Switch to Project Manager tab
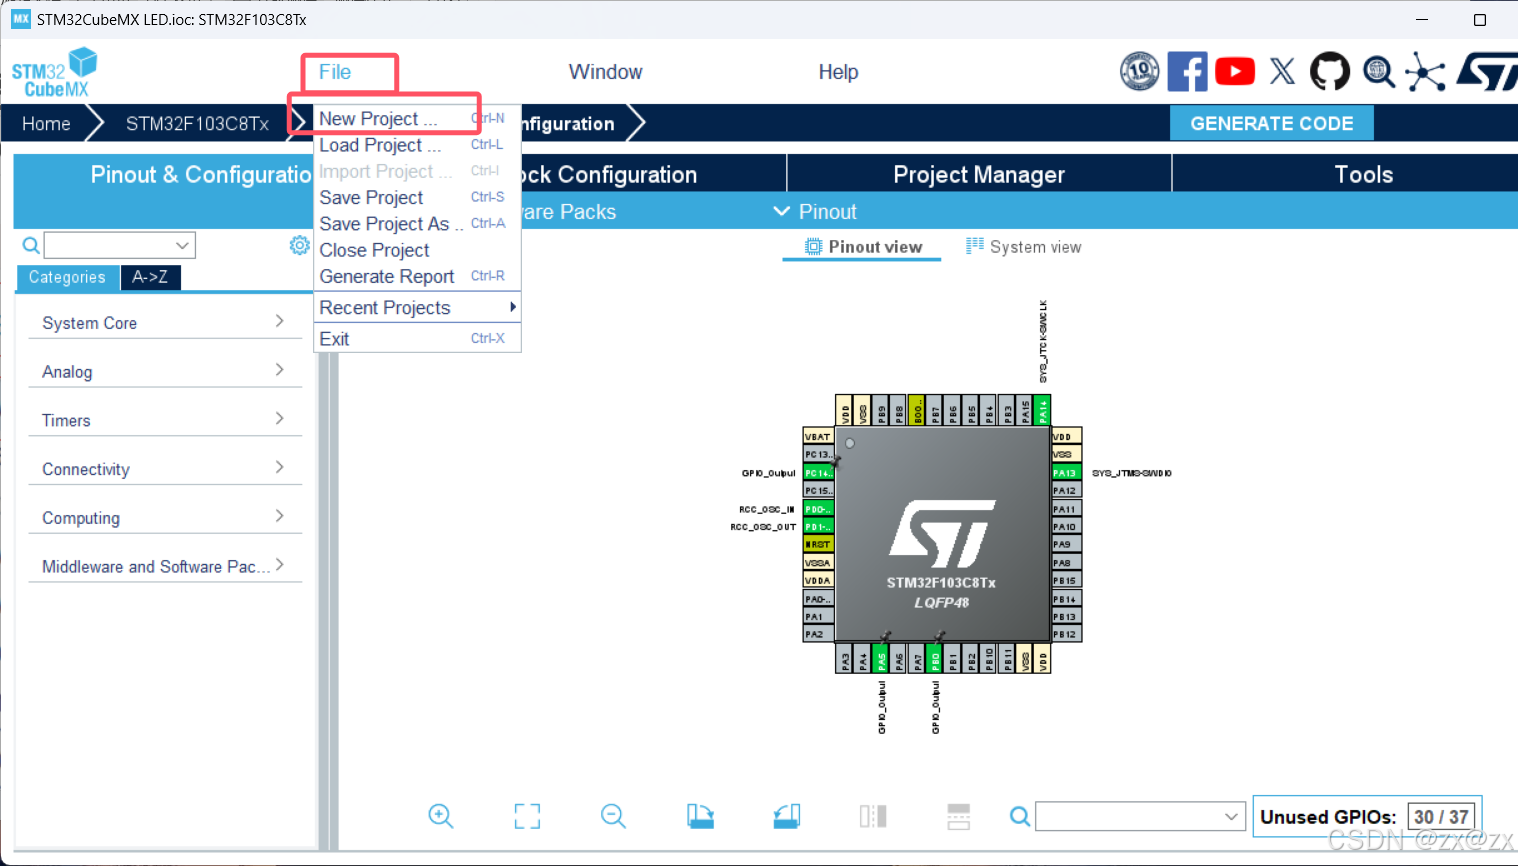Viewport: 1518px width, 866px height. point(979,174)
